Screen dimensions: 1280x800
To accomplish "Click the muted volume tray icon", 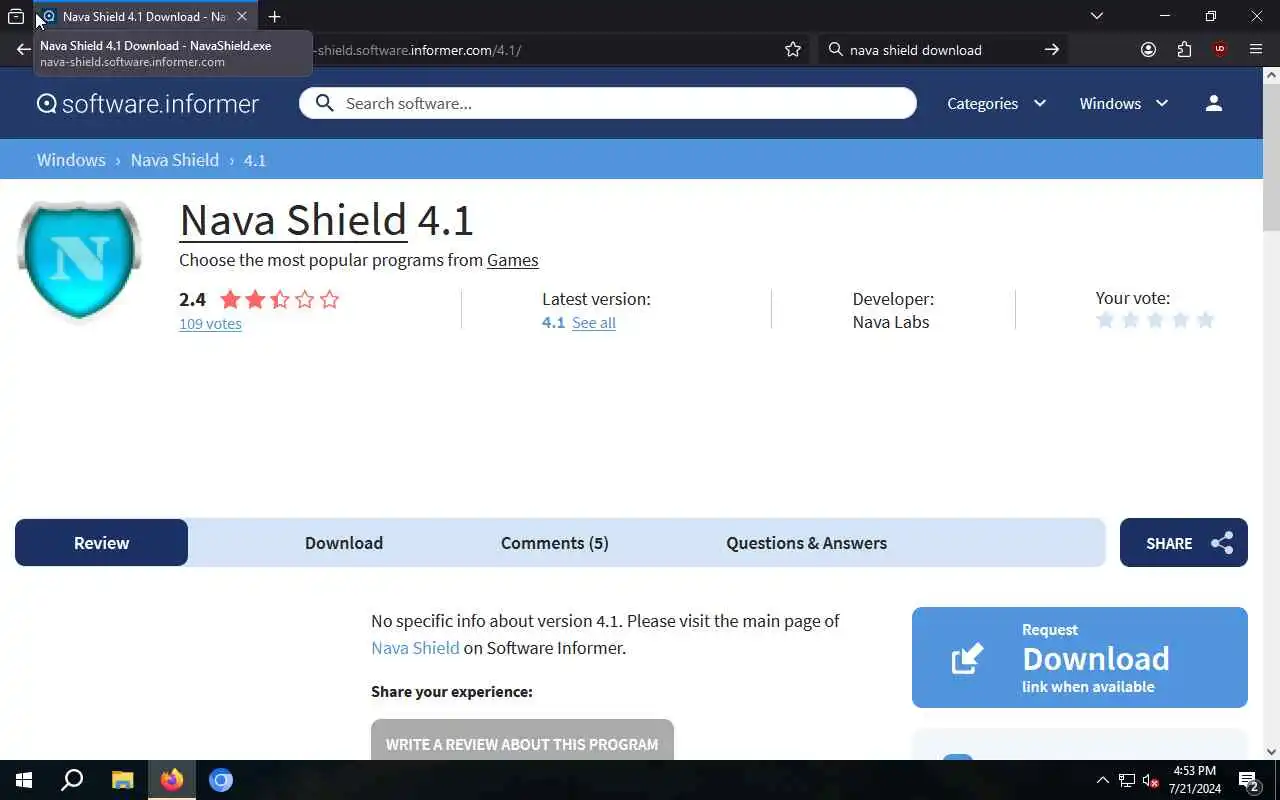I will click(x=1151, y=780).
